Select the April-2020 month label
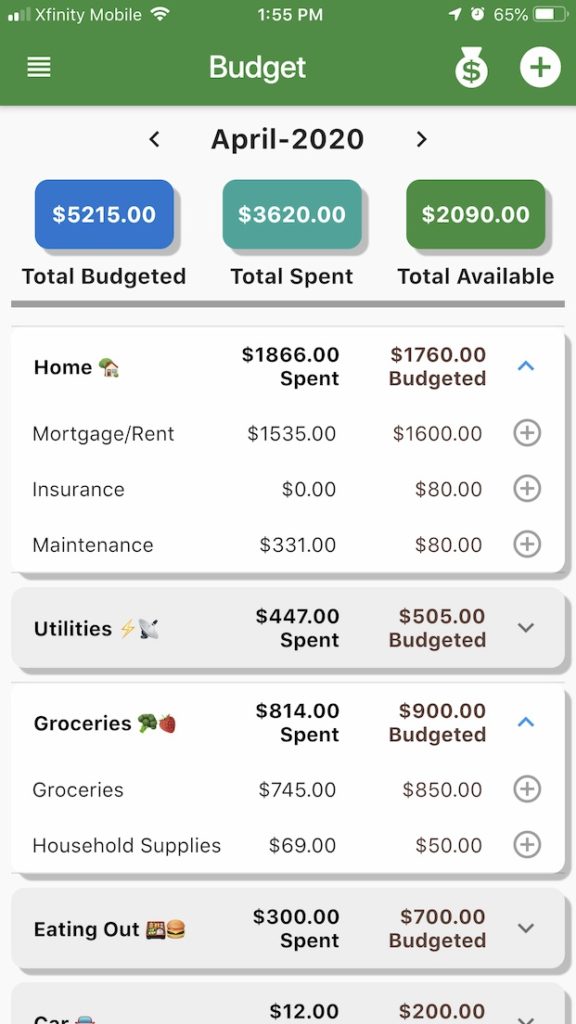This screenshot has width=576, height=1024. tap(287, 139)
